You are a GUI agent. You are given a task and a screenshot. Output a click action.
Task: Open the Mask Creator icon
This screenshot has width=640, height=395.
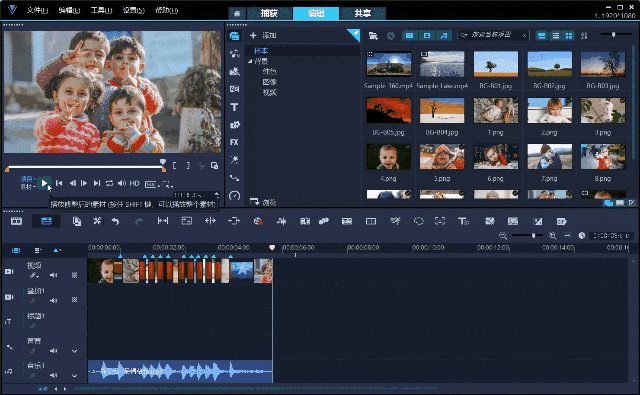click(x=418, y=221)
